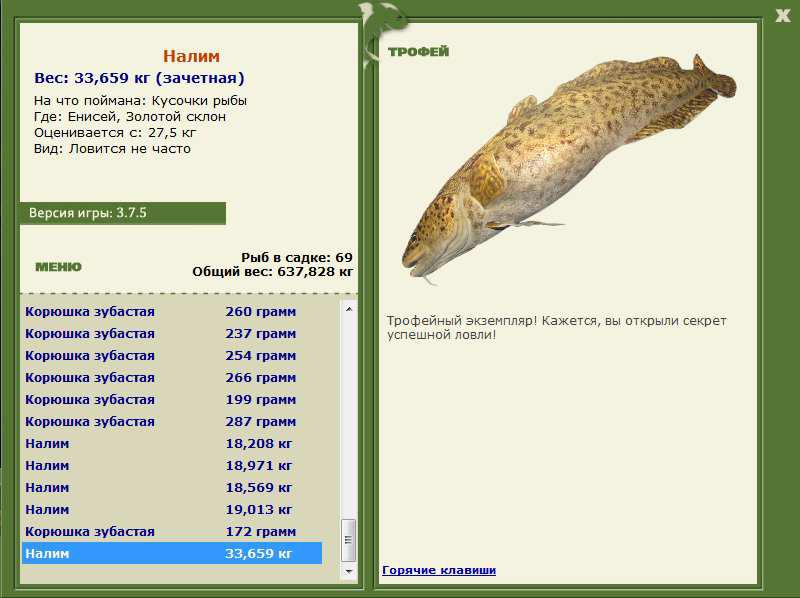Close the trophy window with X
Image resolution: width=800 pixels, height=598 pixels.
click(783, 15)
